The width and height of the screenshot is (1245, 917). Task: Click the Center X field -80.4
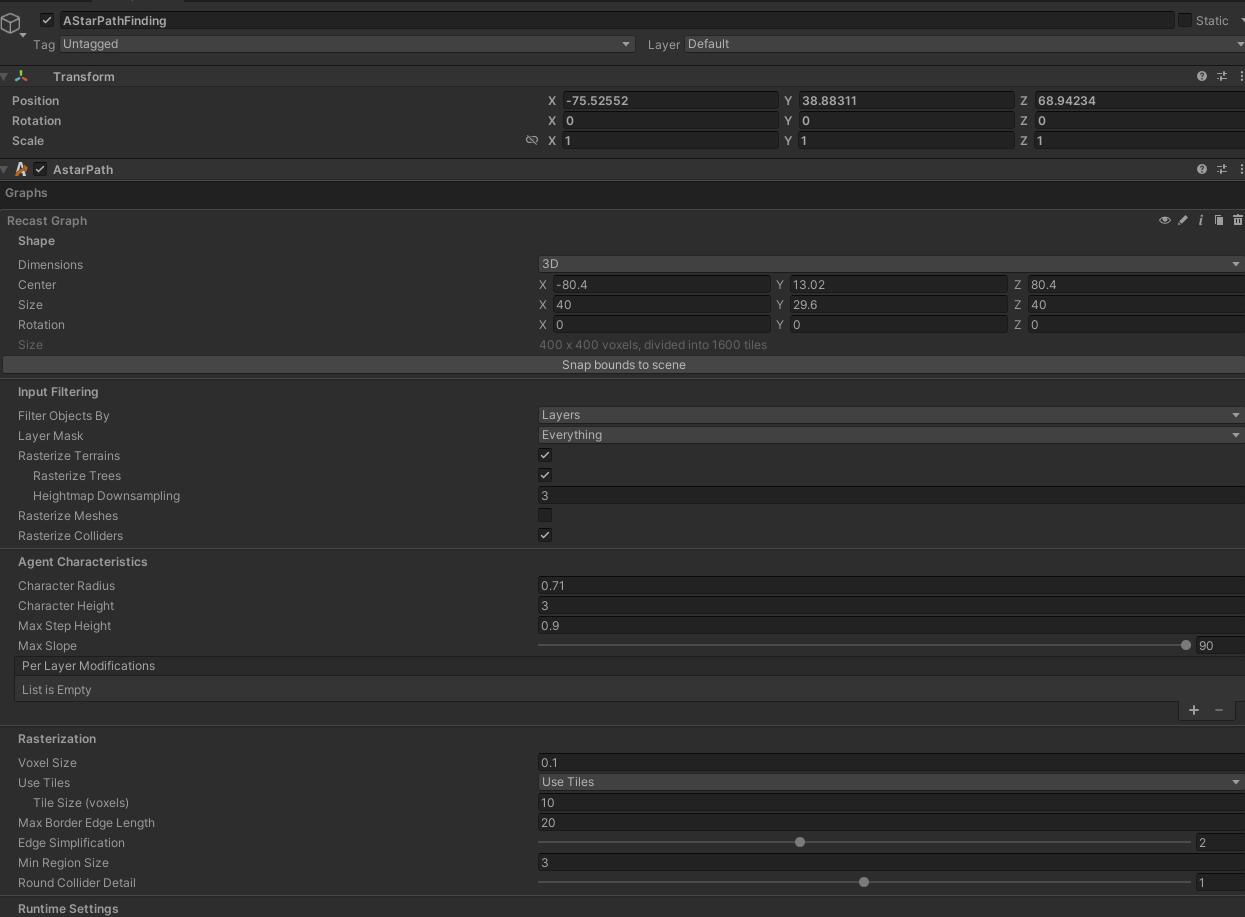(x=661, y=285)
